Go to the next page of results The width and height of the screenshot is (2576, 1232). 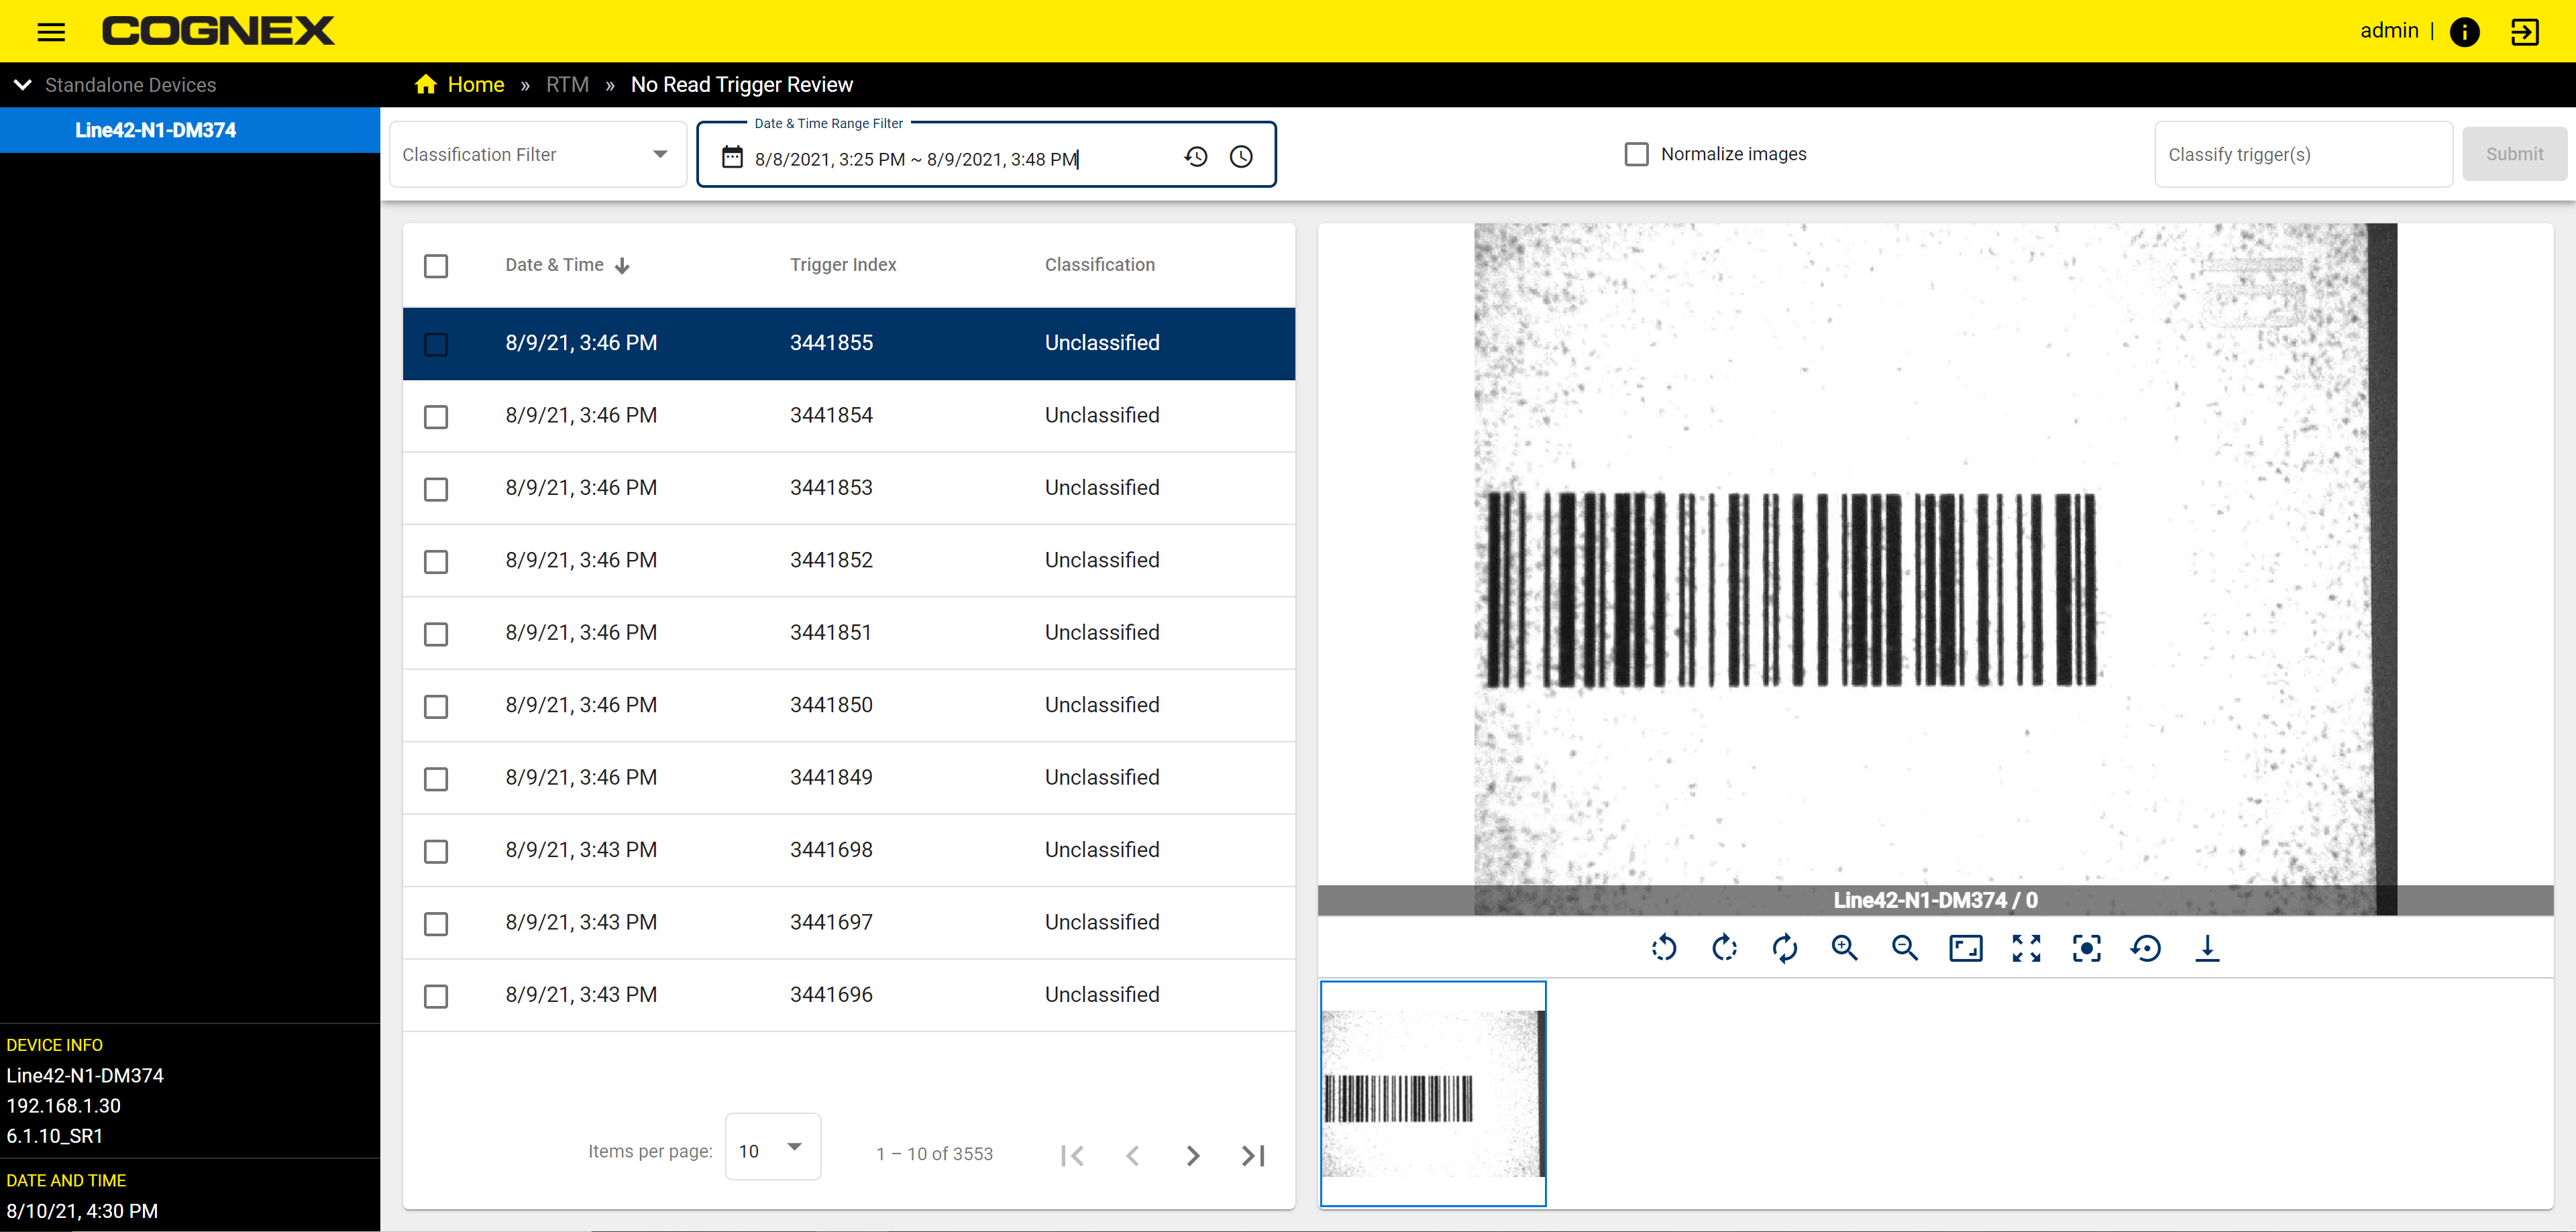click(1193, 1156)
